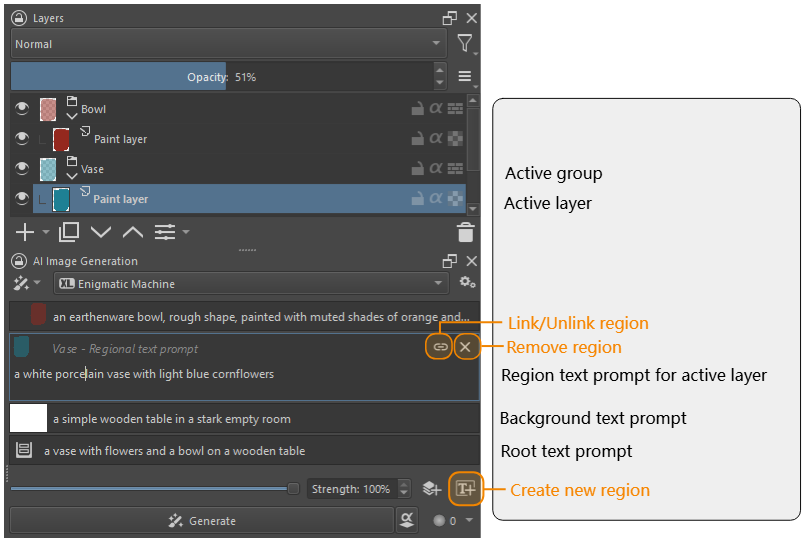Hide the Paint layer under Bowl
The width and height of the screenshot is (810, 542).
(x=22, y=138)
